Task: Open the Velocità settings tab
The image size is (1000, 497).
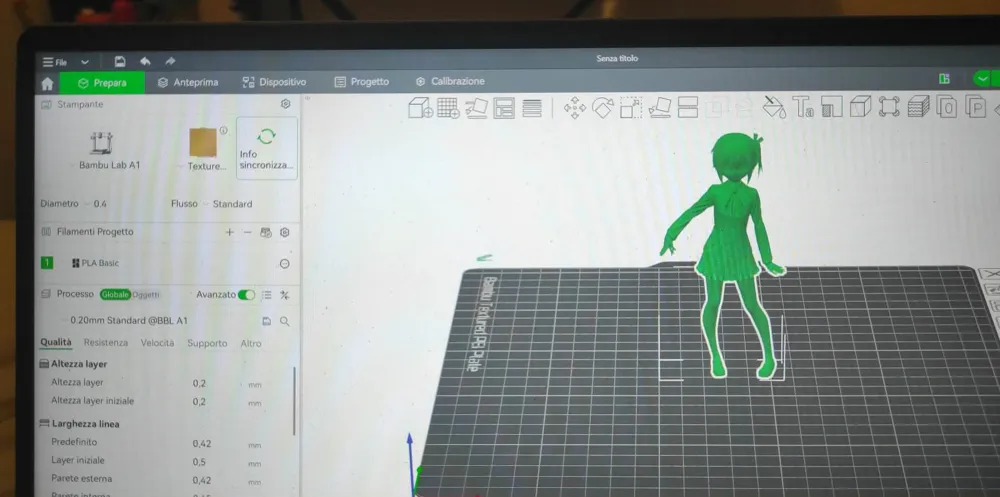Action: [158, 343]
